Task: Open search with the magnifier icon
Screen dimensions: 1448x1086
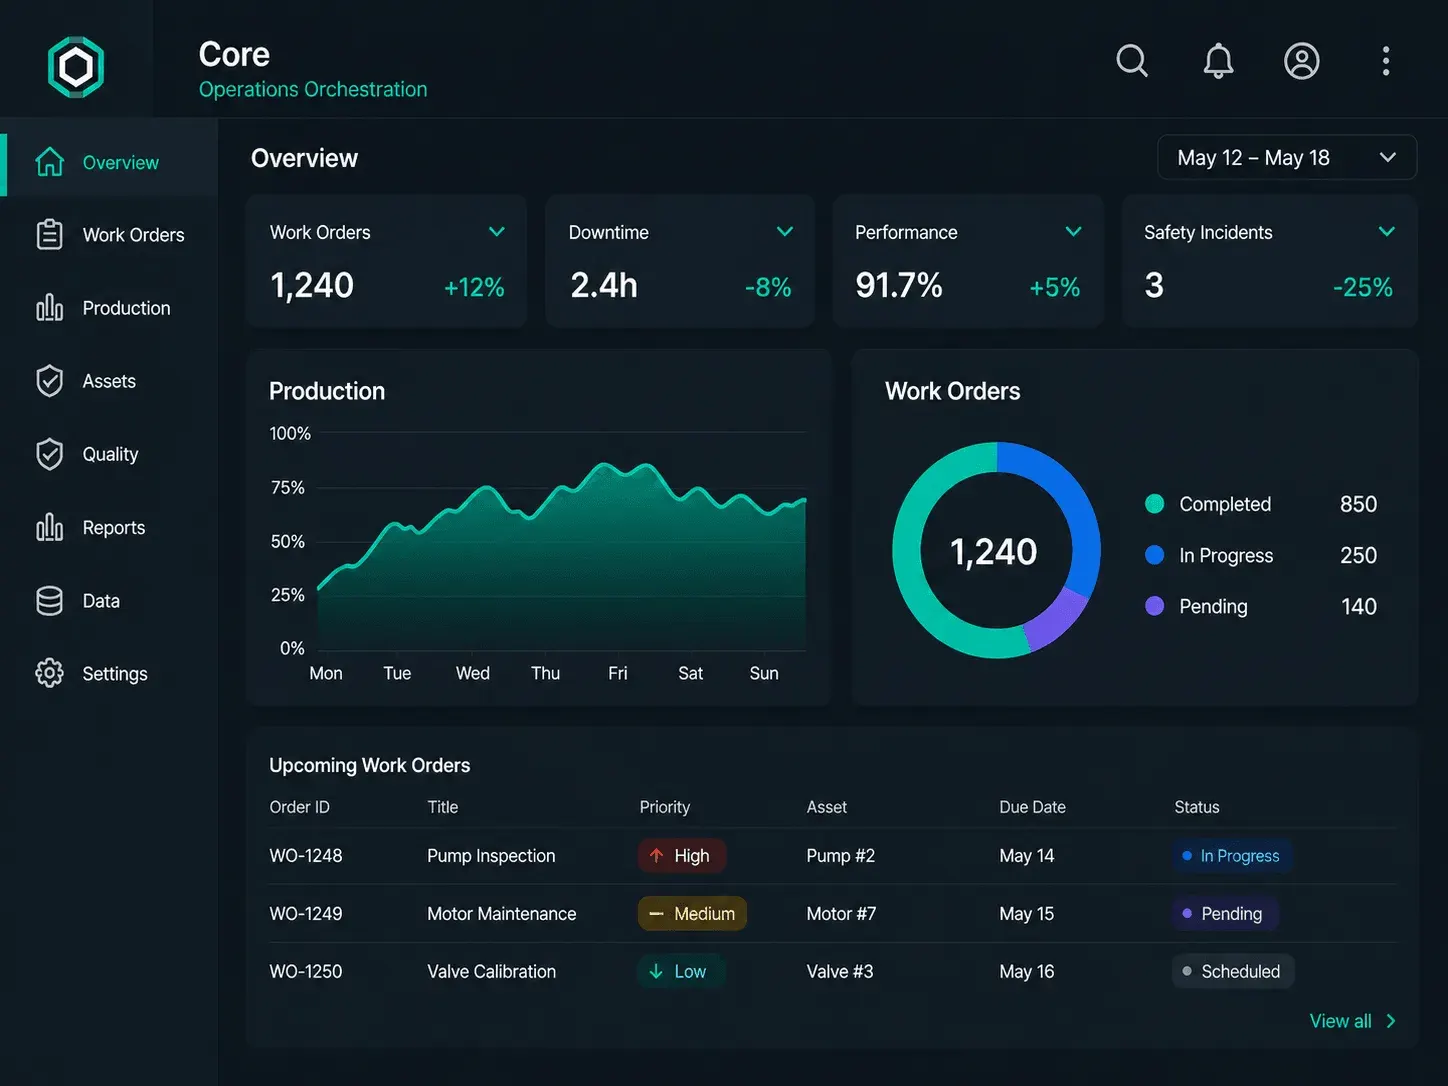Action: coord(1132,61)
